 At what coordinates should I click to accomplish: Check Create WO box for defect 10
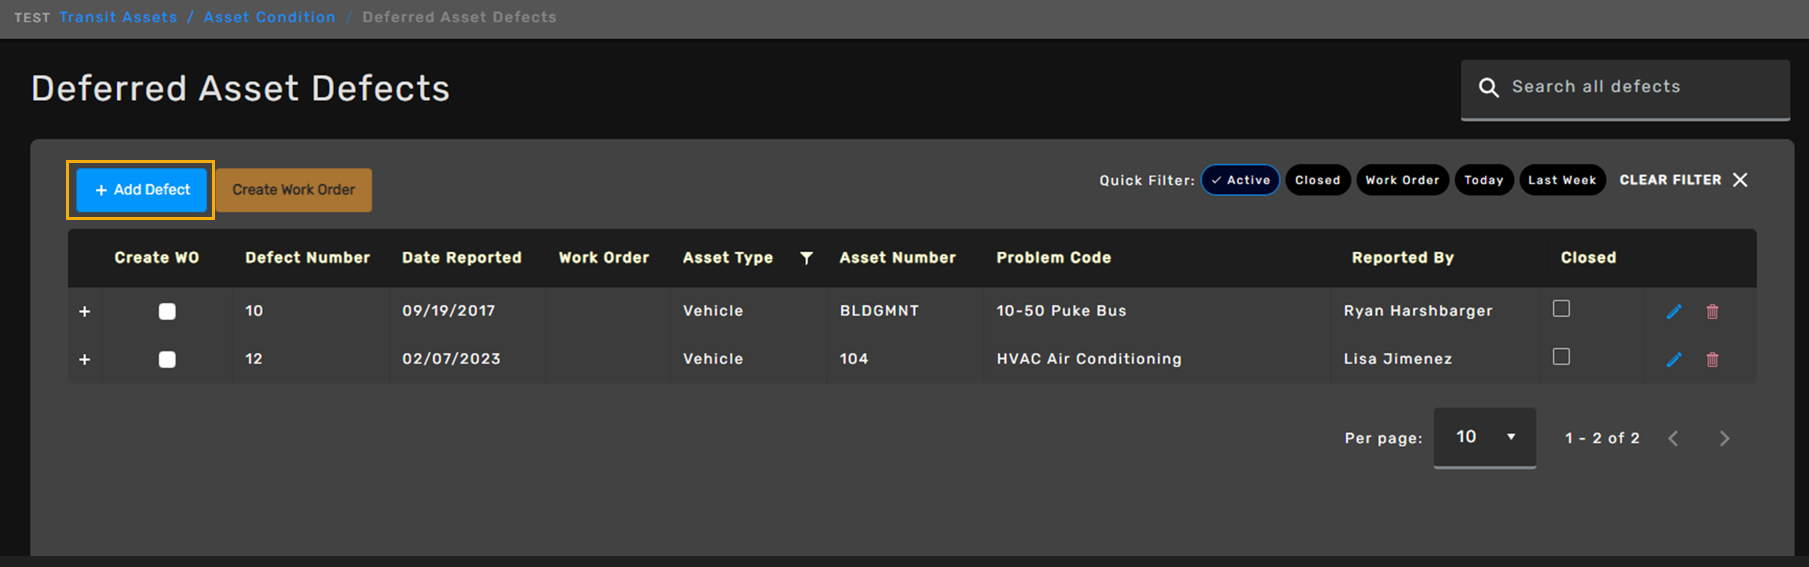(x=167, y=312)
